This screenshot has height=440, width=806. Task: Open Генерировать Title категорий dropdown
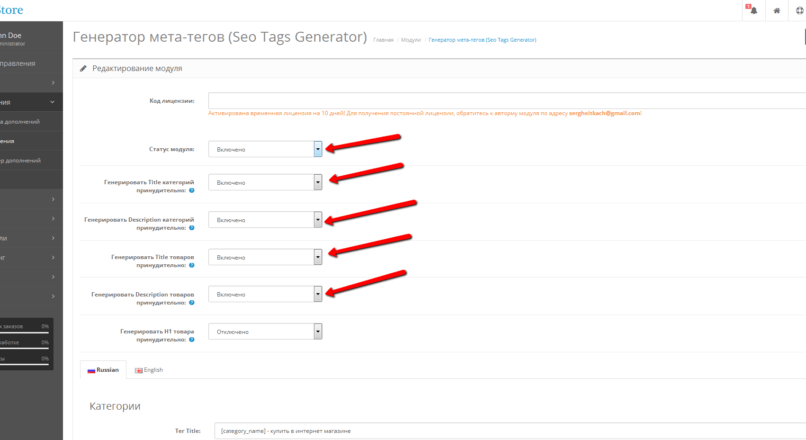click(265, 182)
